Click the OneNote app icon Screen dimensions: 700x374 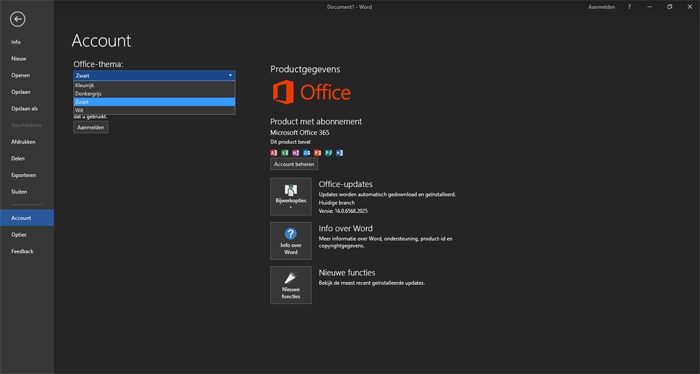pos(296,153)
